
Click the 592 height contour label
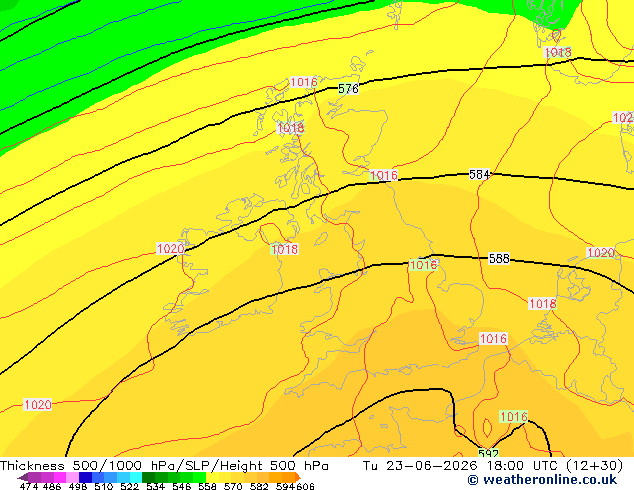point(488,453)
